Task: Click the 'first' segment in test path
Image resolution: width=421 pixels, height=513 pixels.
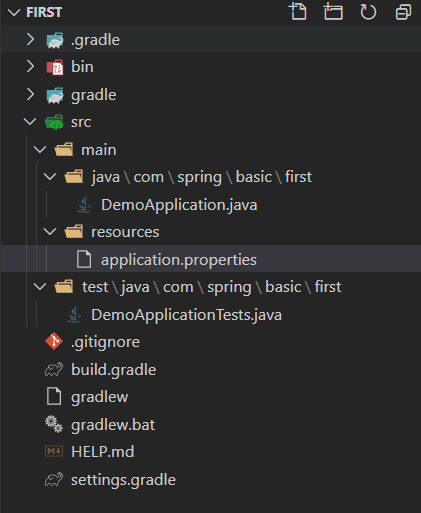Action: click(x=328, y=287)
